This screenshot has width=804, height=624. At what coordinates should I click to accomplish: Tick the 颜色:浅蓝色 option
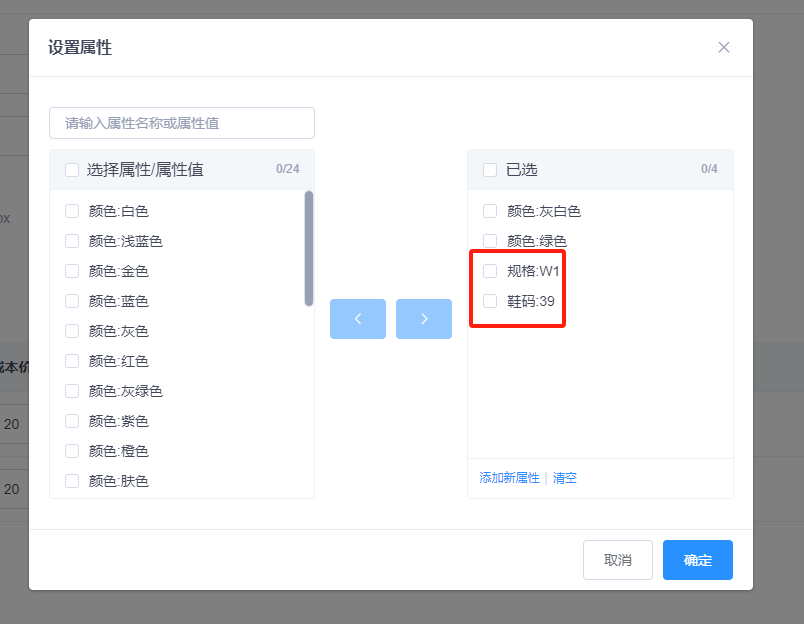(x=72, y=241)
